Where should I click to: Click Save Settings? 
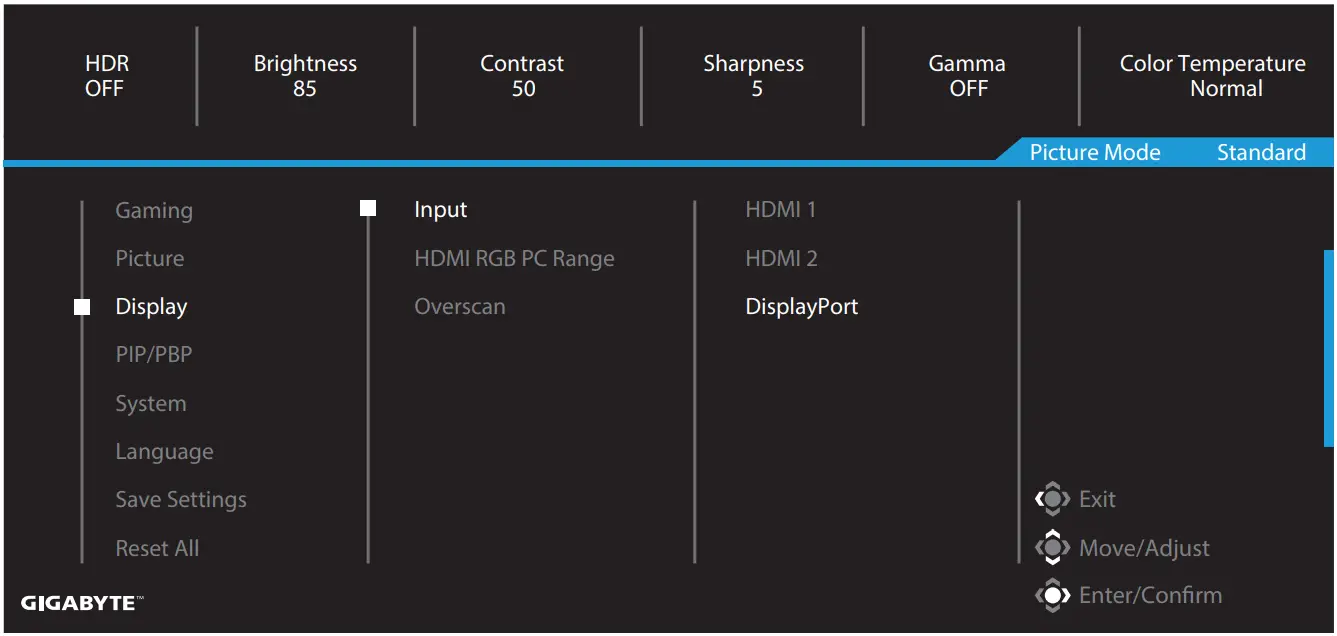pyautogui.click(x=180, y=499)
